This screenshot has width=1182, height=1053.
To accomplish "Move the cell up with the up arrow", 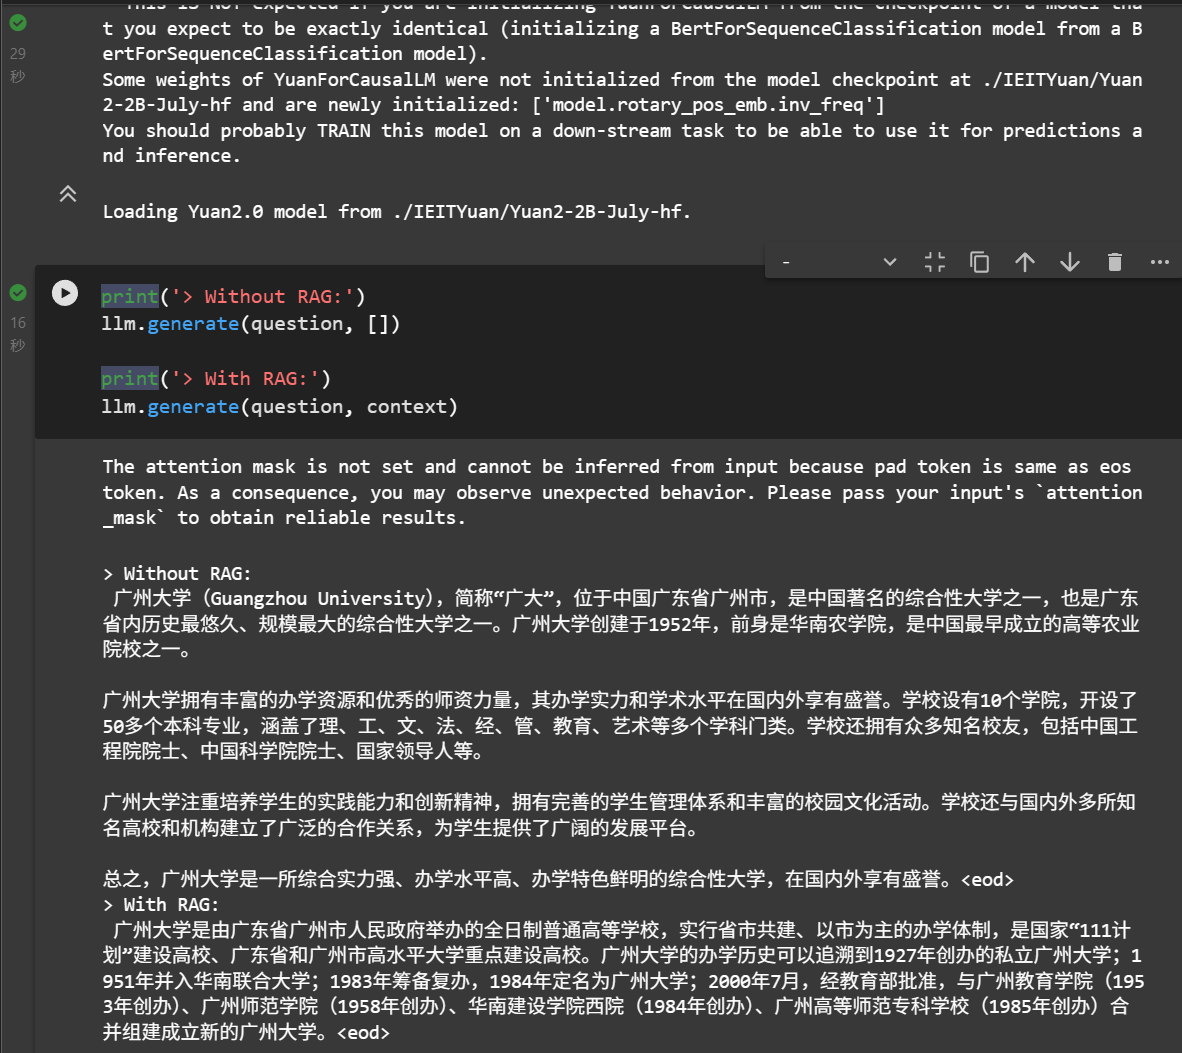I will [1024, 262].
